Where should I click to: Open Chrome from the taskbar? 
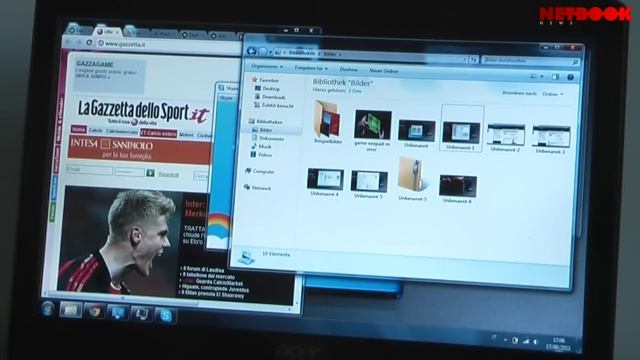pyautogui.click(x=95, y=312)
